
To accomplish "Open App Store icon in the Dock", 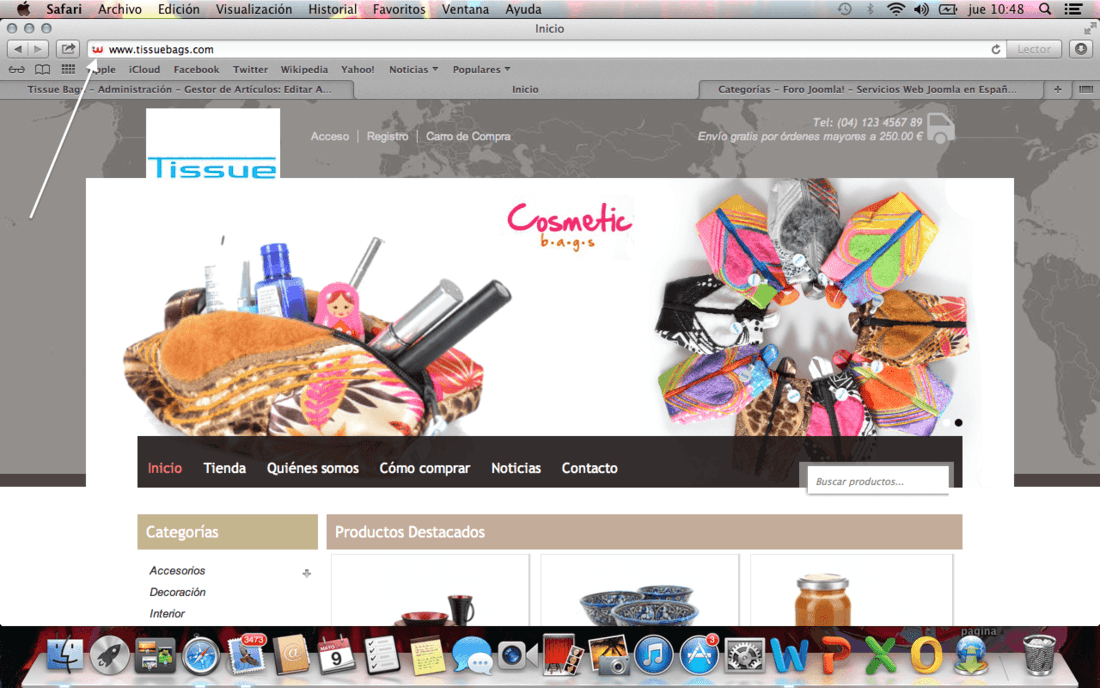I will pyautogui.click(x=699, y=655).
